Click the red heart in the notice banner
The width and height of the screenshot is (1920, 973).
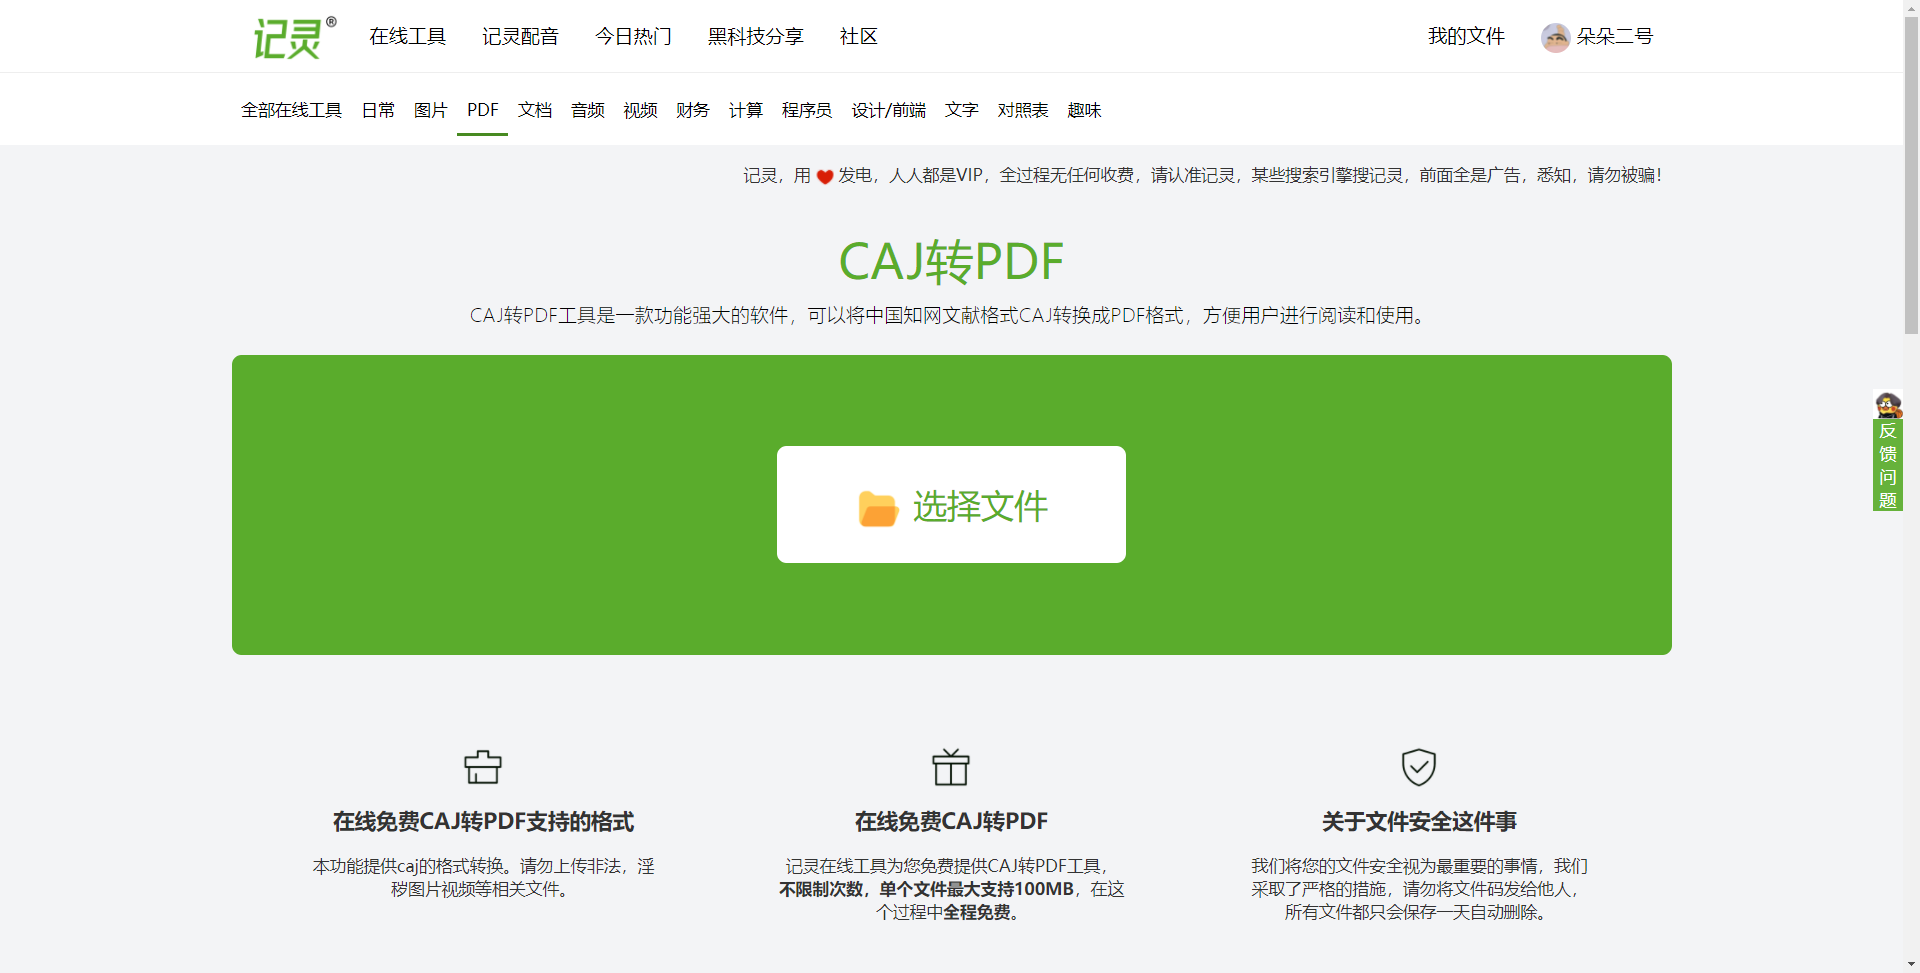coord(823,176)
